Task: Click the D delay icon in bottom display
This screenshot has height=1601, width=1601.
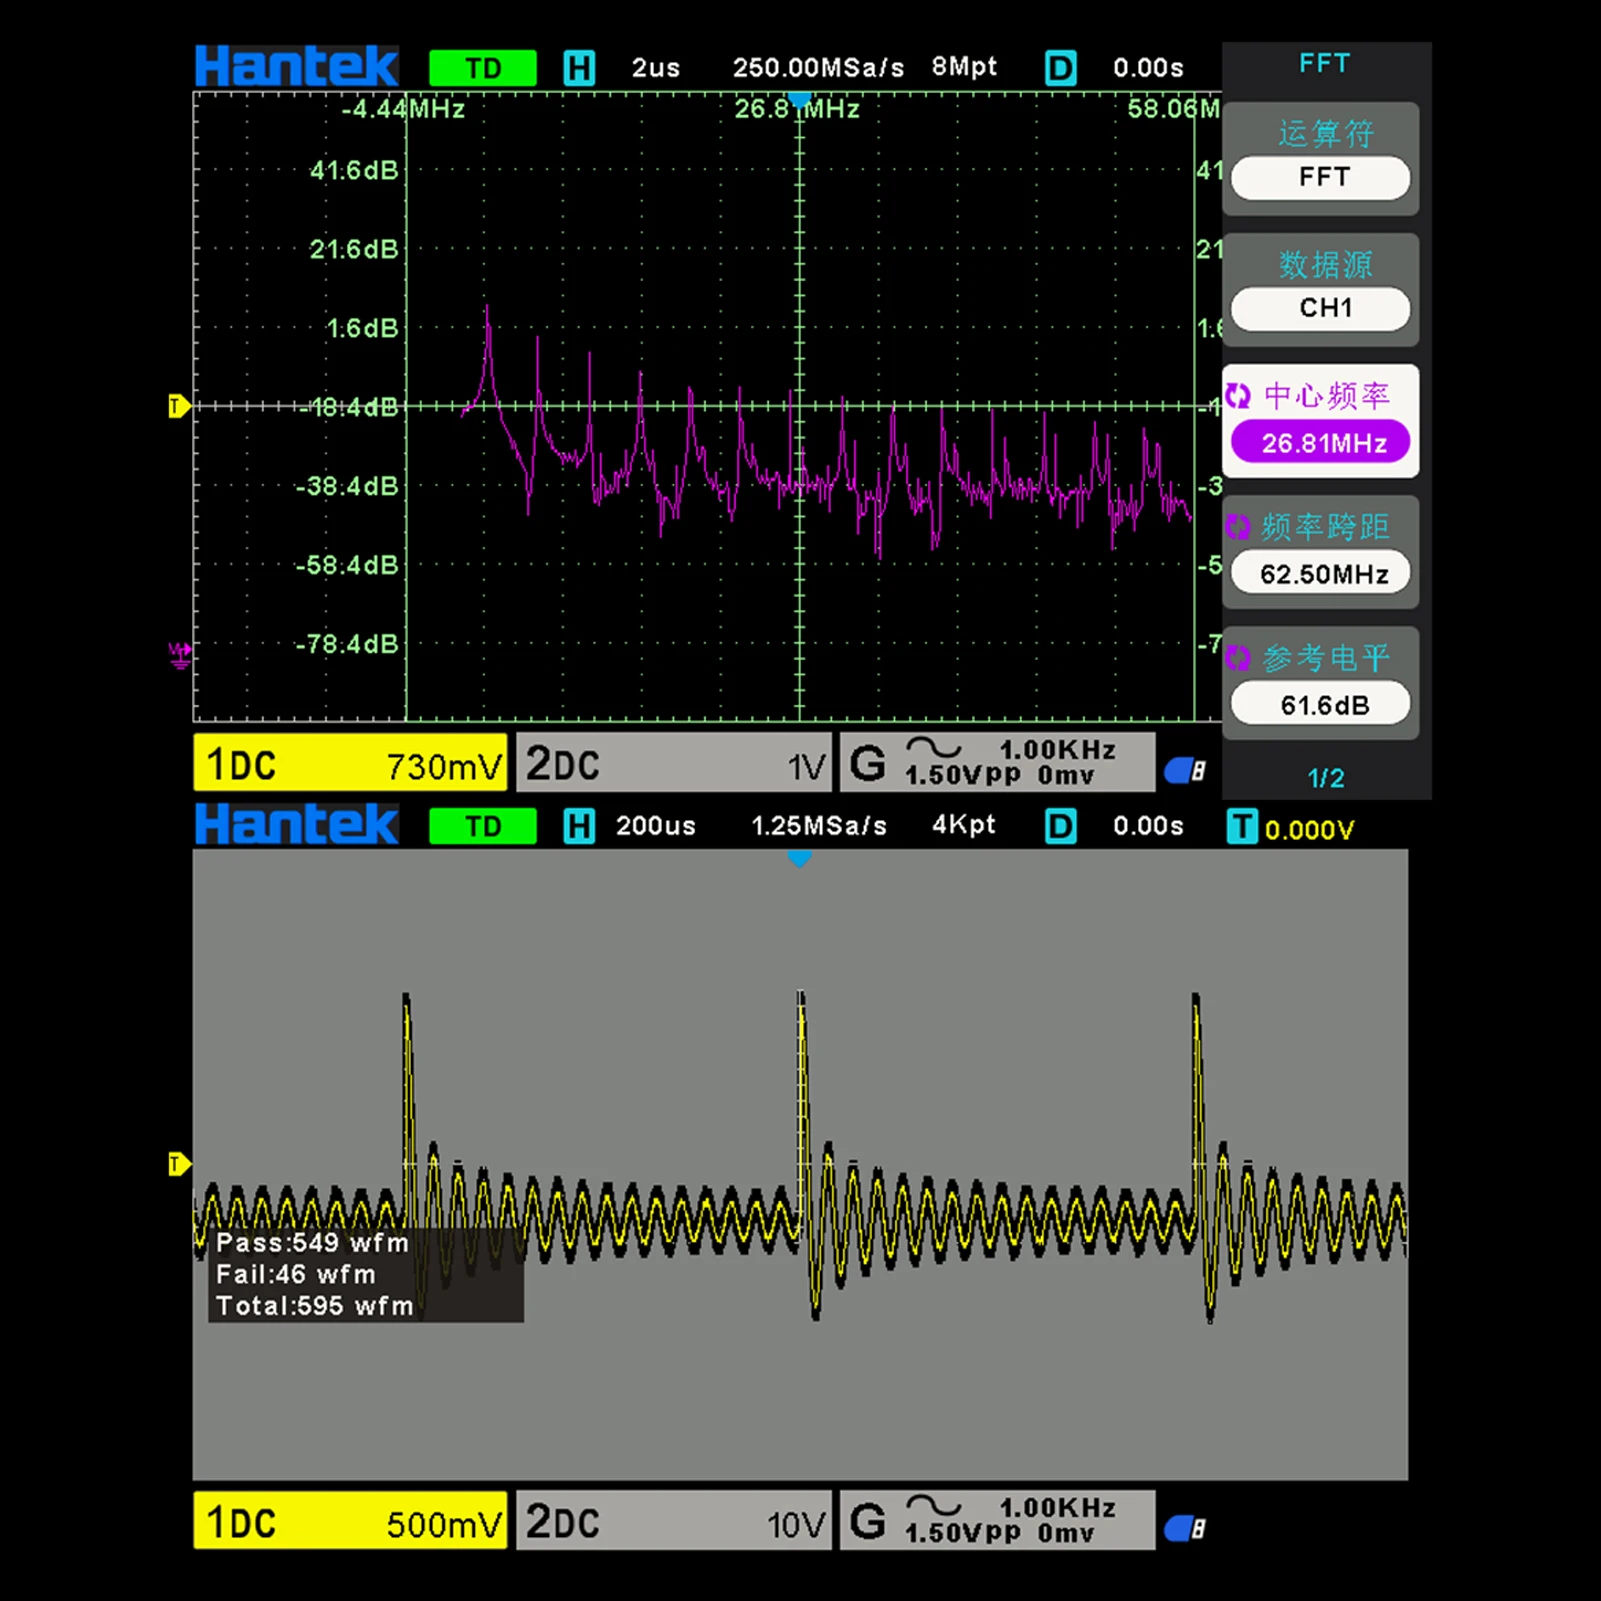Action: pos(1060,826)
